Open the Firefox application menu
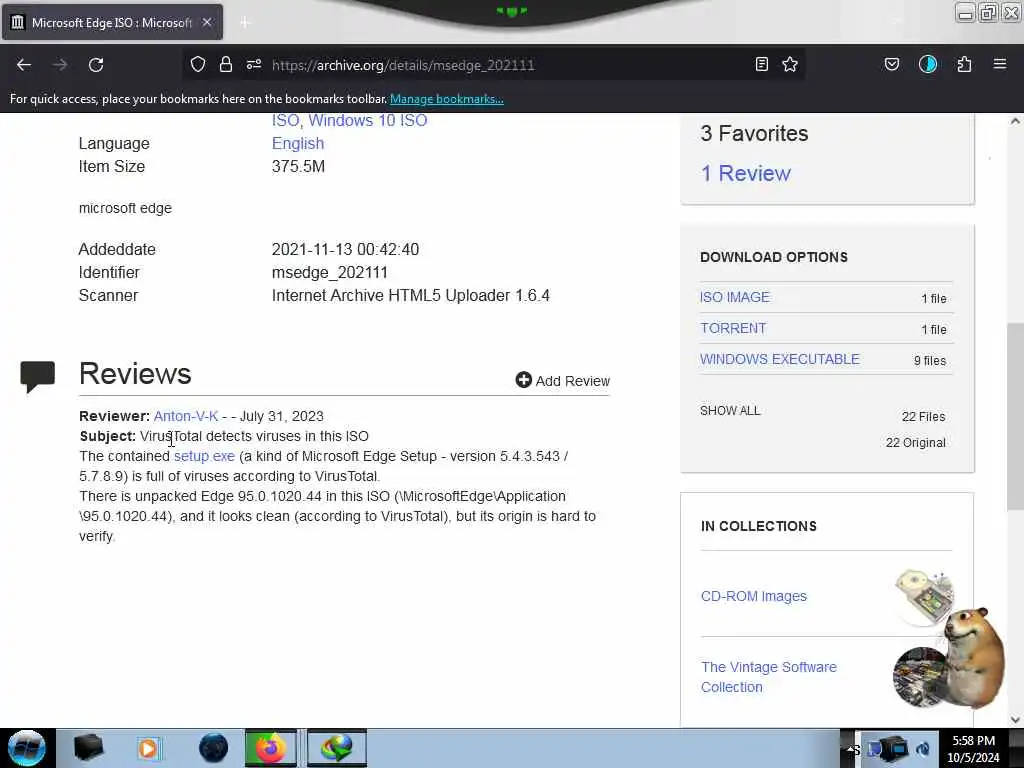The image size is (1024, 768). 1000,64
